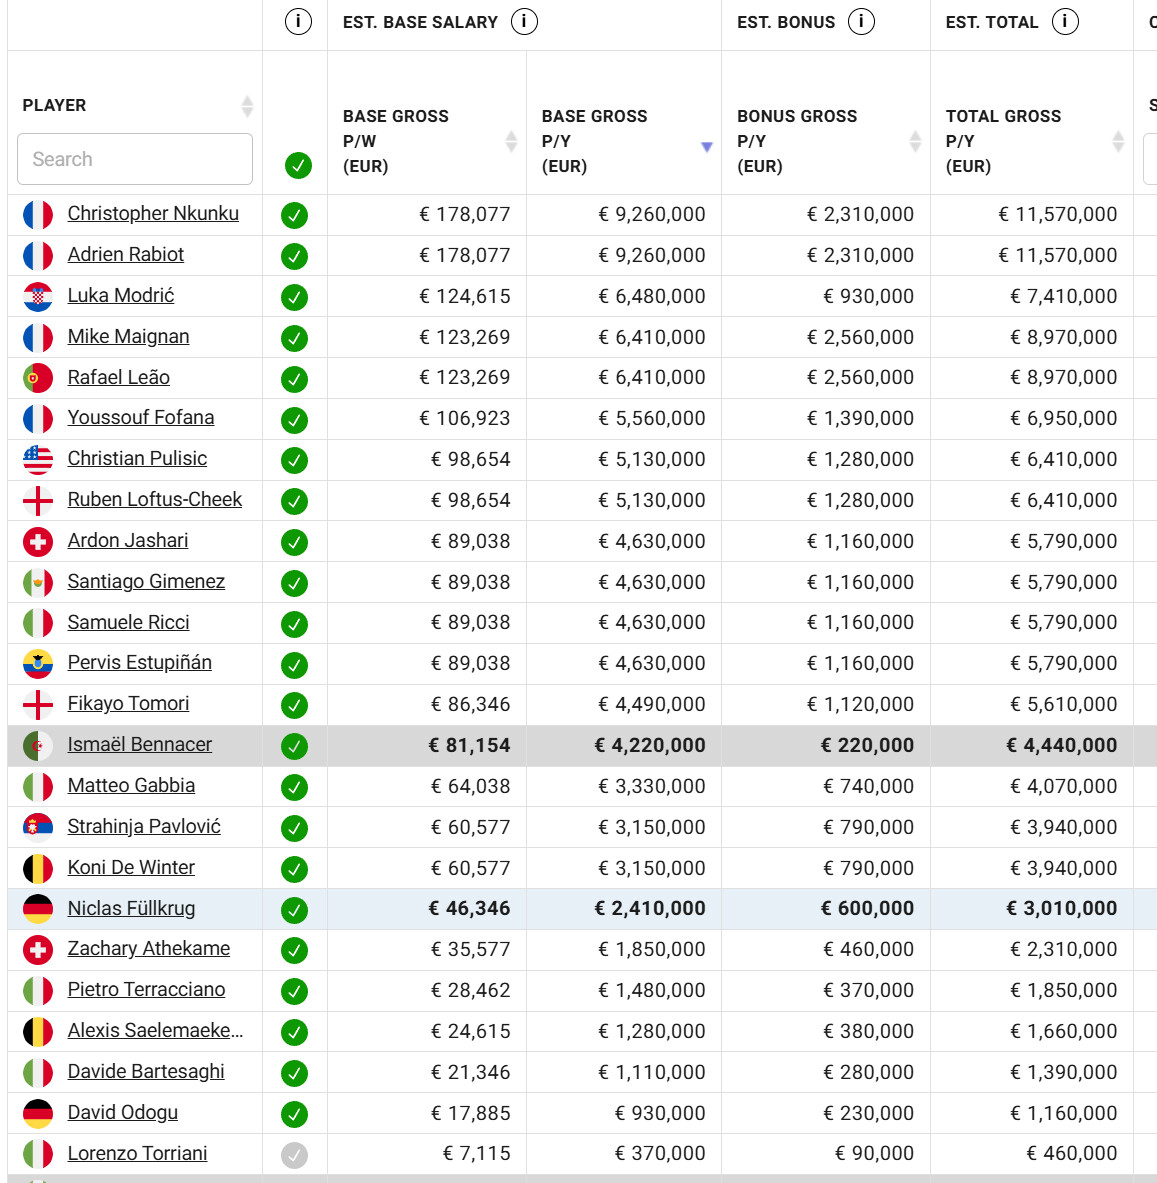Click the France flag beside Christopher Nkunku

[x=38, y=214]
